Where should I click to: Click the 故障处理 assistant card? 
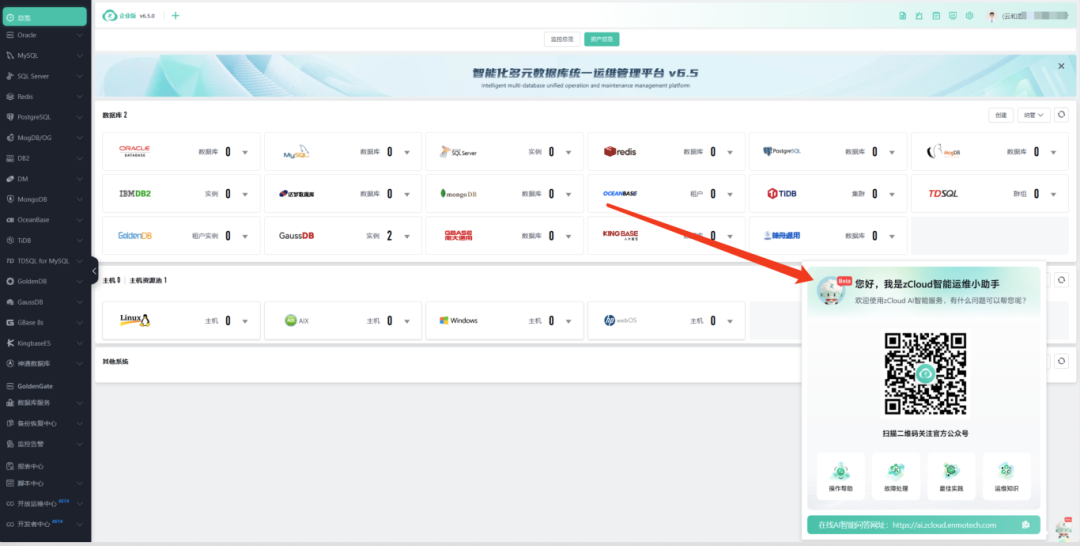point(895,476)
